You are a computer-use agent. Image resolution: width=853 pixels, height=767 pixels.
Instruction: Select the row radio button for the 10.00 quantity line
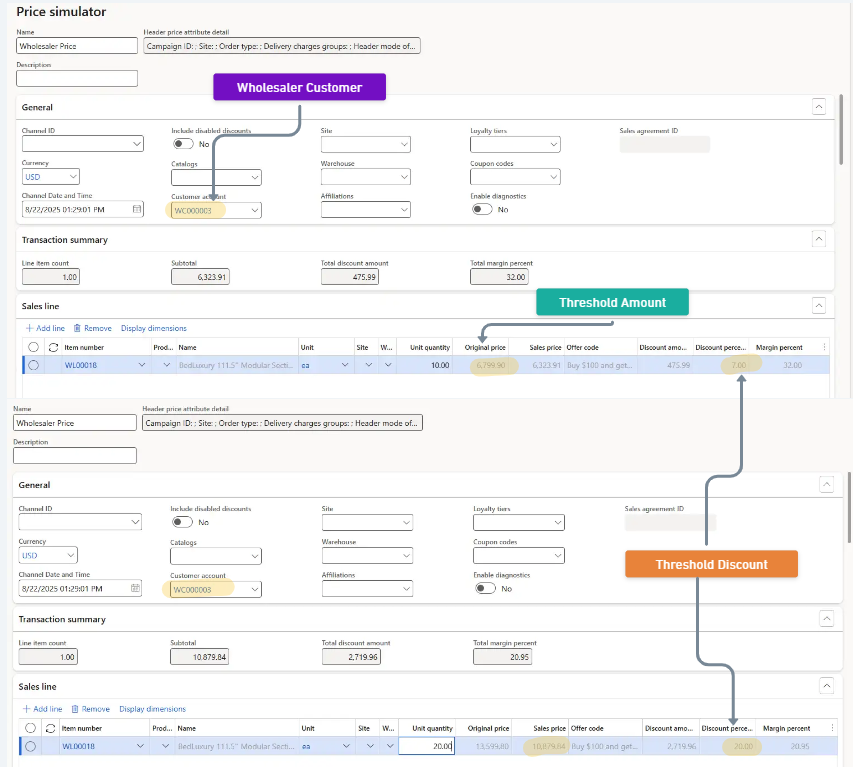[x=34, y=366]
